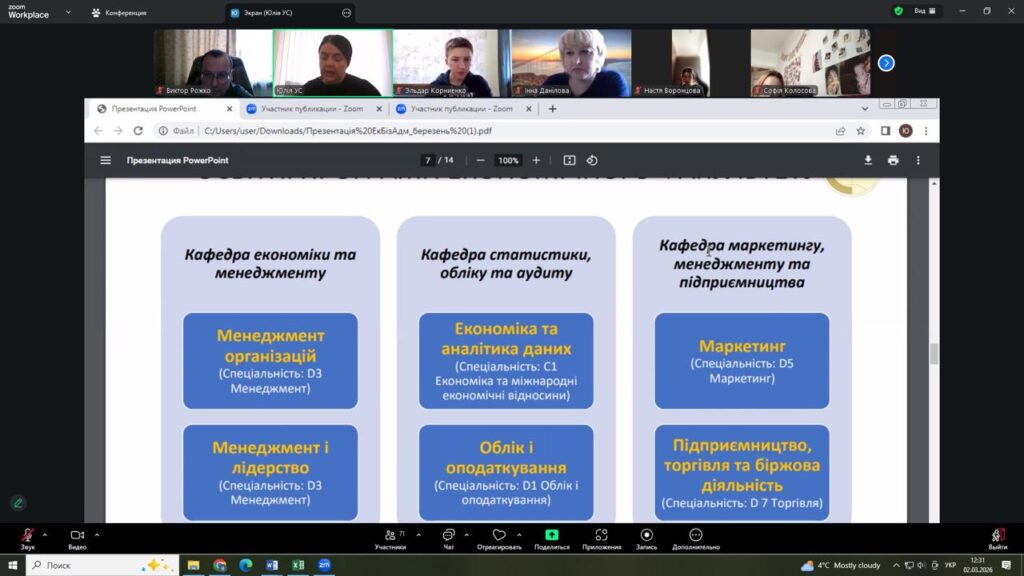Open the PDF sidebar hamburger menu
Screen dimensions: 1024x576
pyautogui.click(x=105, y=160)
